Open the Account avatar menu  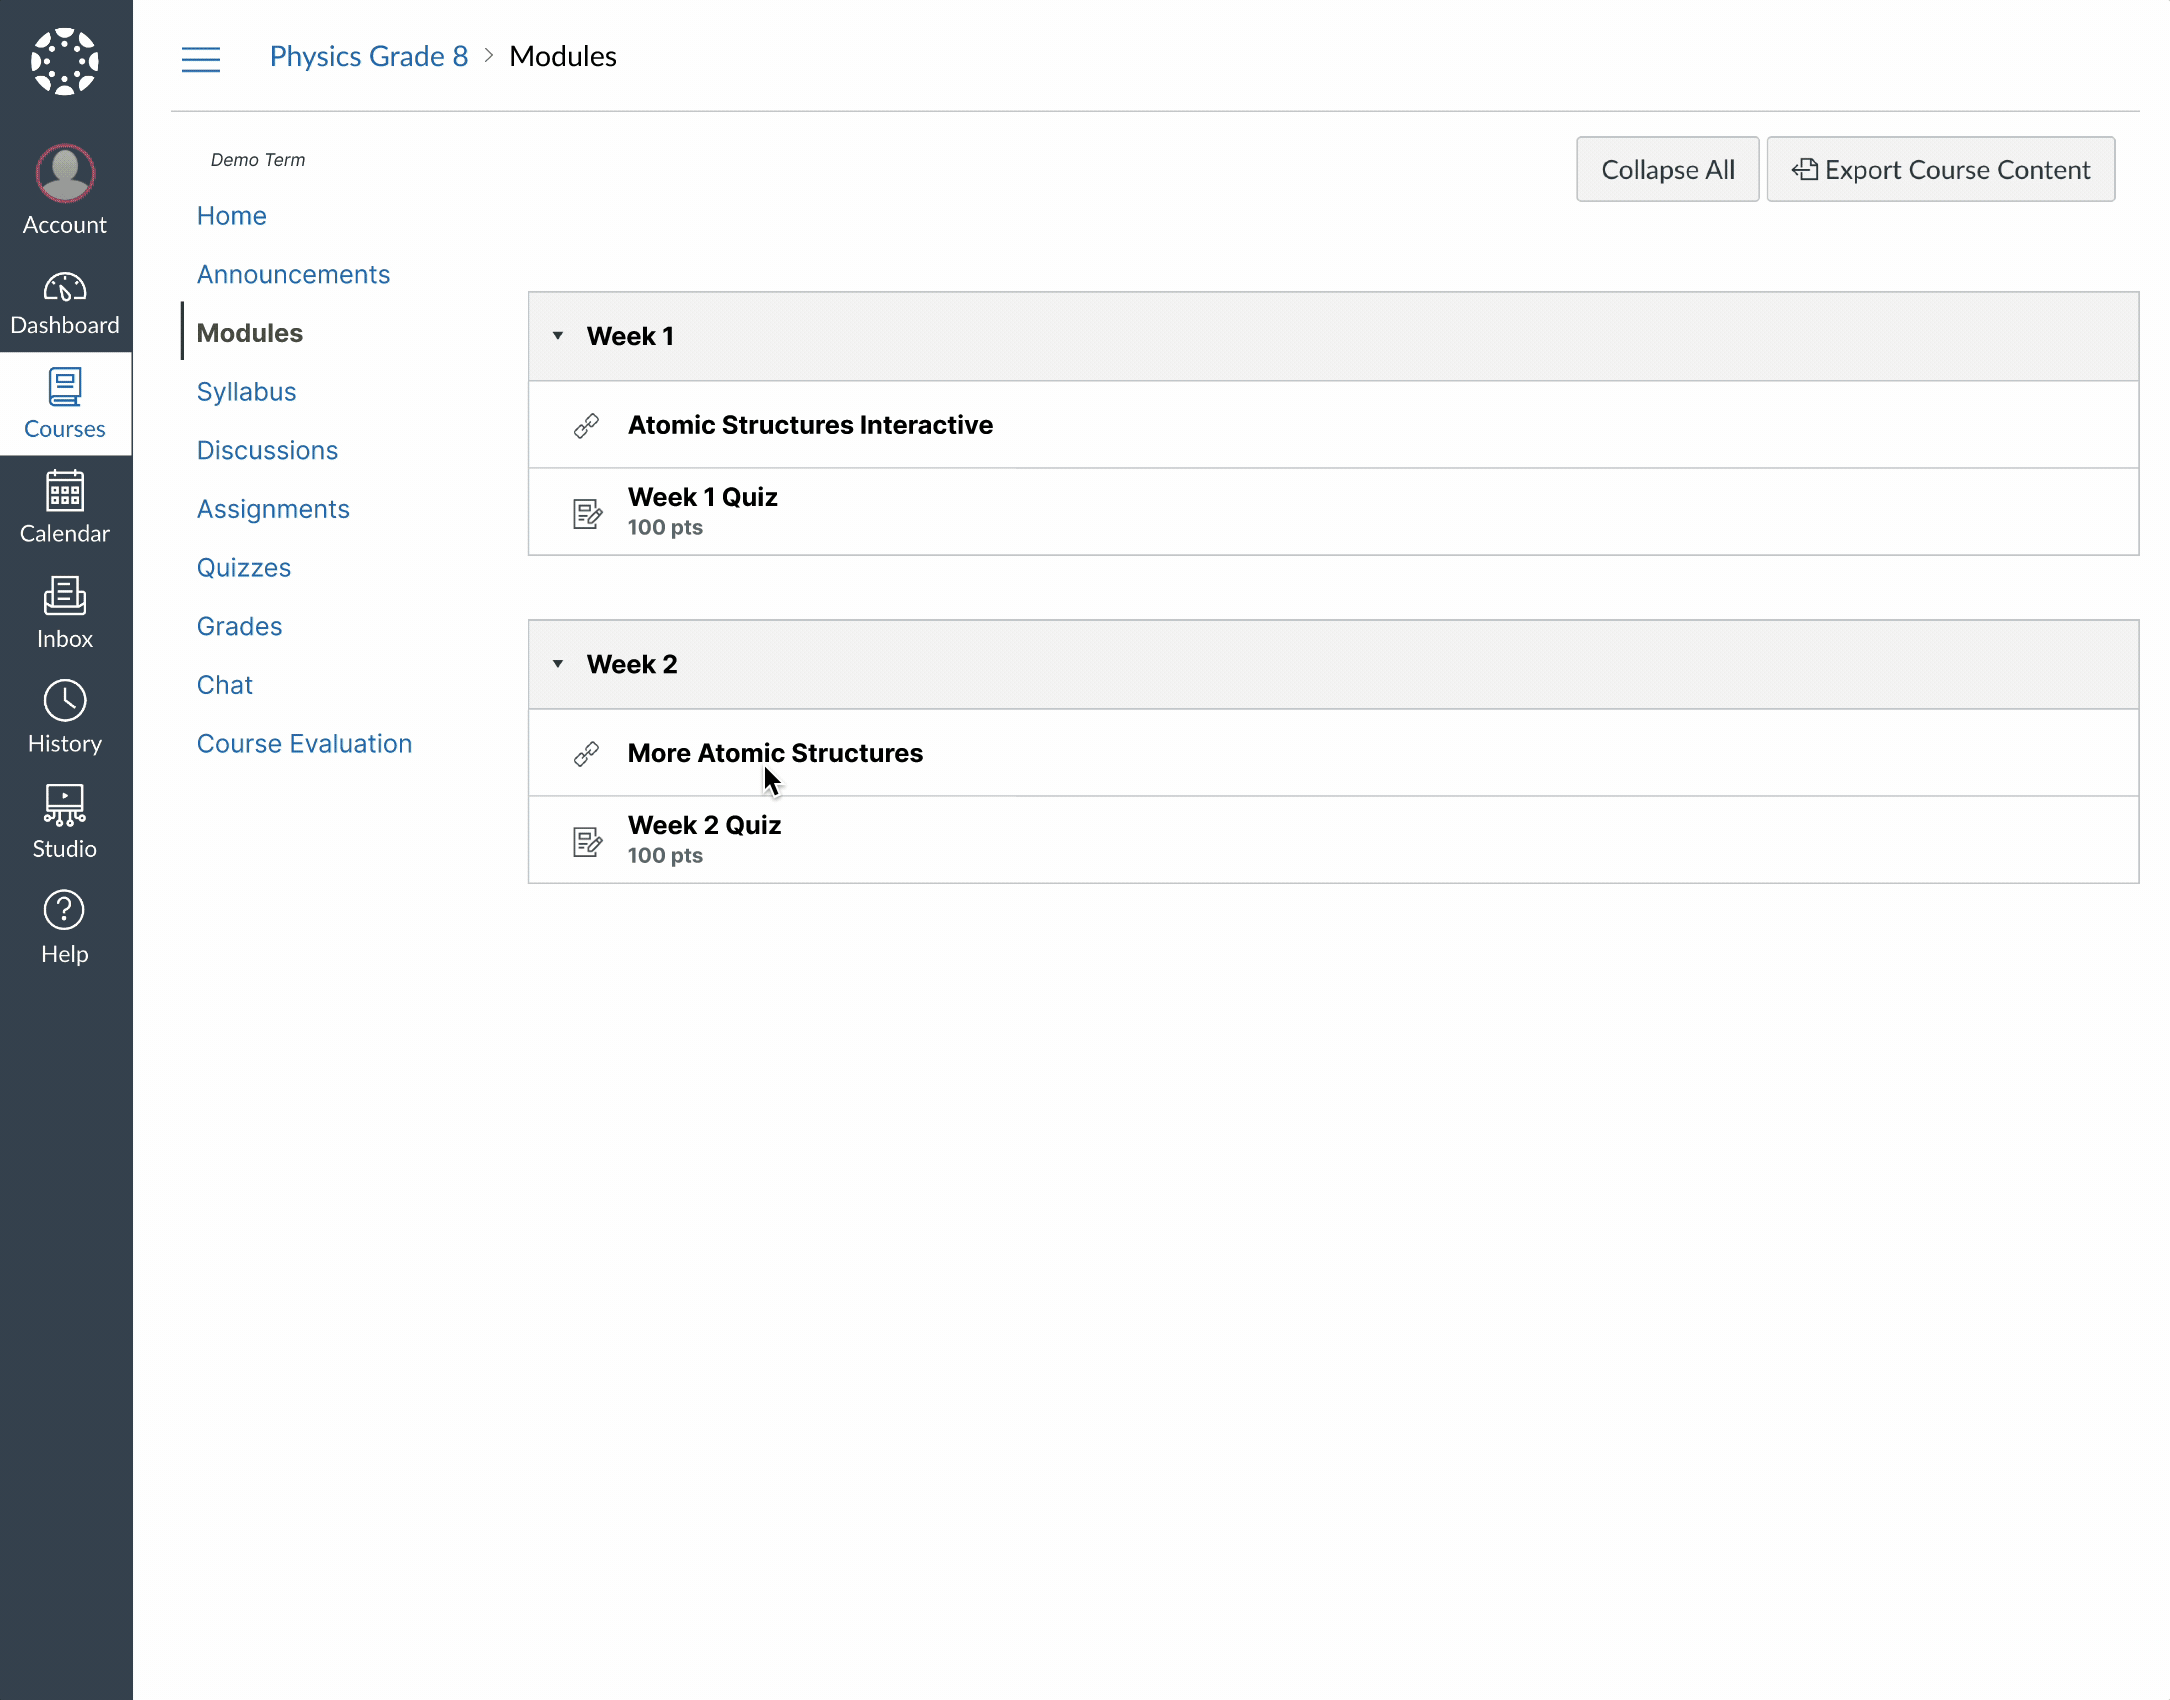click(65, 174)
